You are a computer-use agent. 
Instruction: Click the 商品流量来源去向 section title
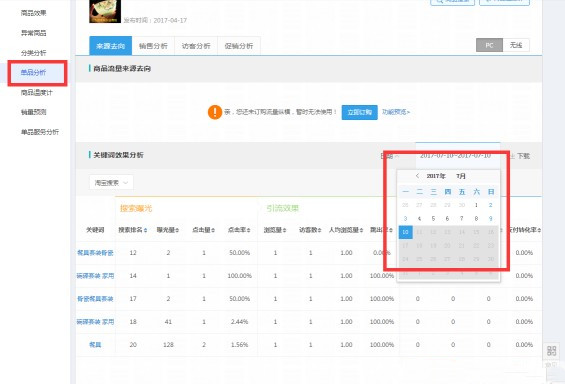(x=122, y=69)
